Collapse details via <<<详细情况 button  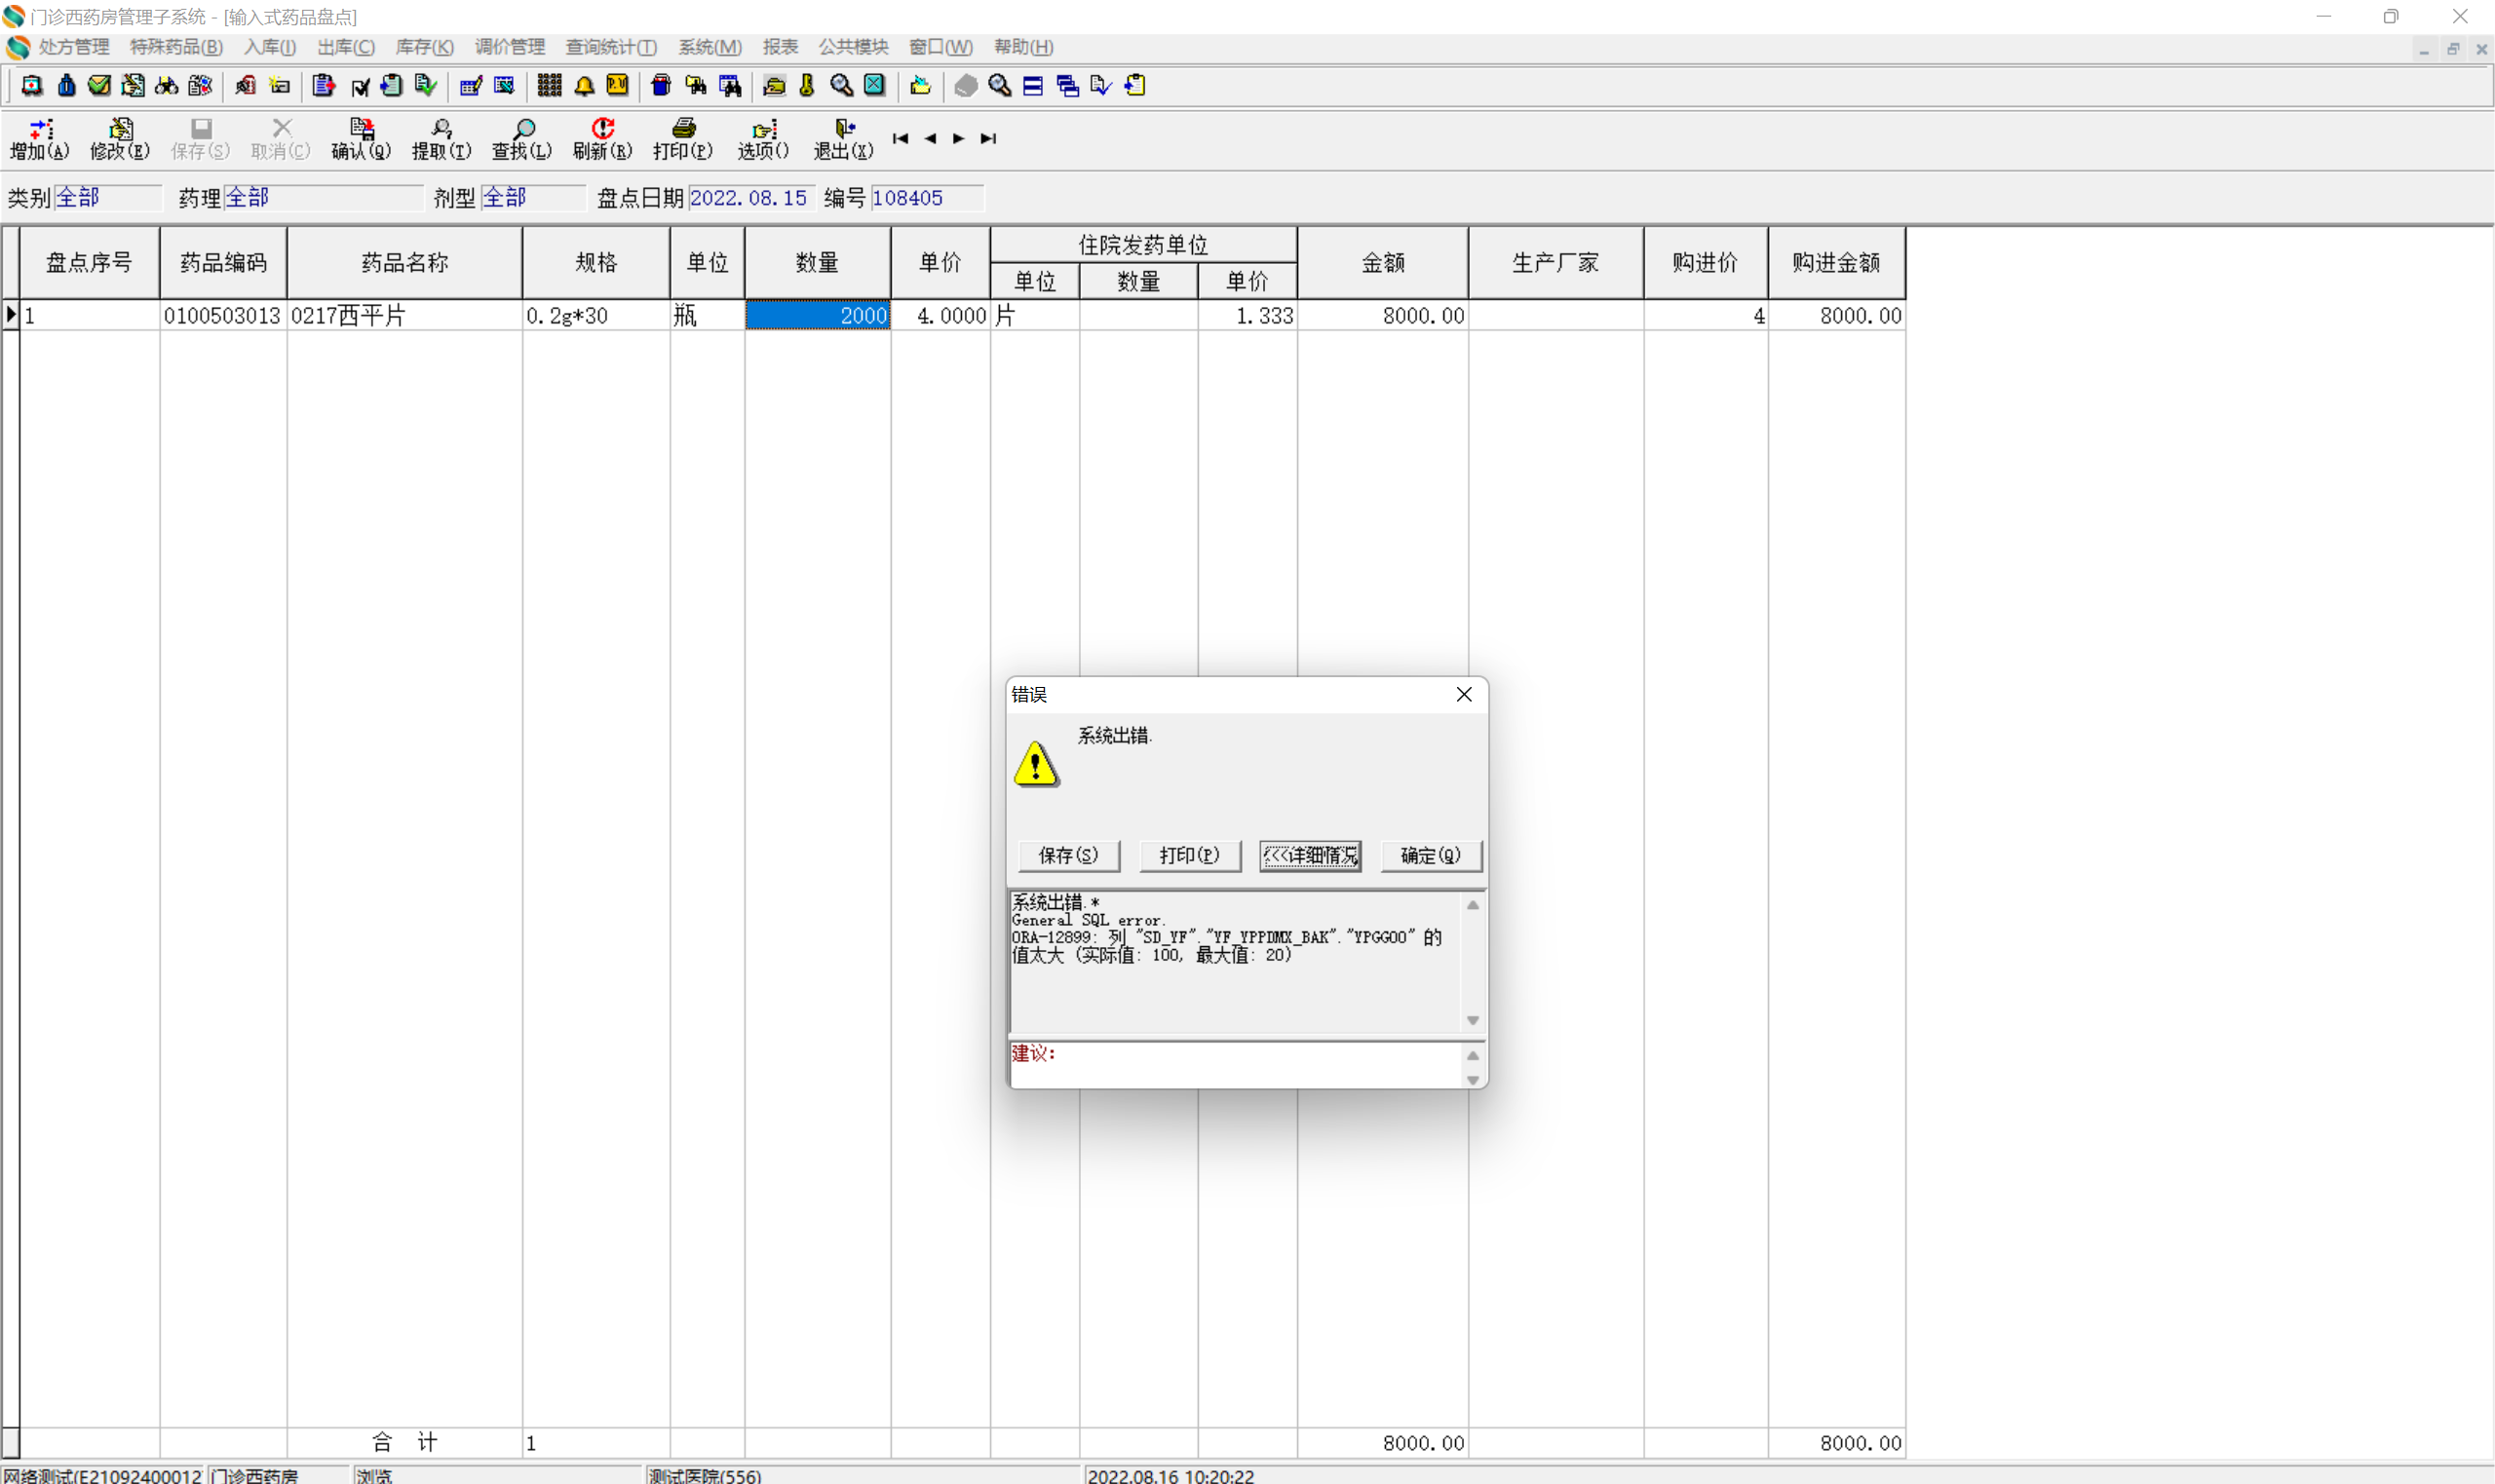[x=1310, y=855]
